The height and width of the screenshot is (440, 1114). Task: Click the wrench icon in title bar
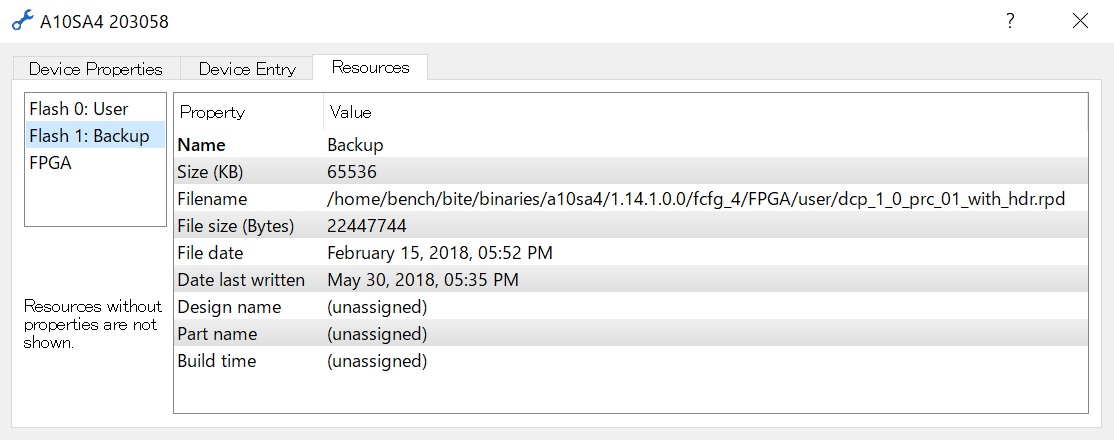tap(22, 21)
